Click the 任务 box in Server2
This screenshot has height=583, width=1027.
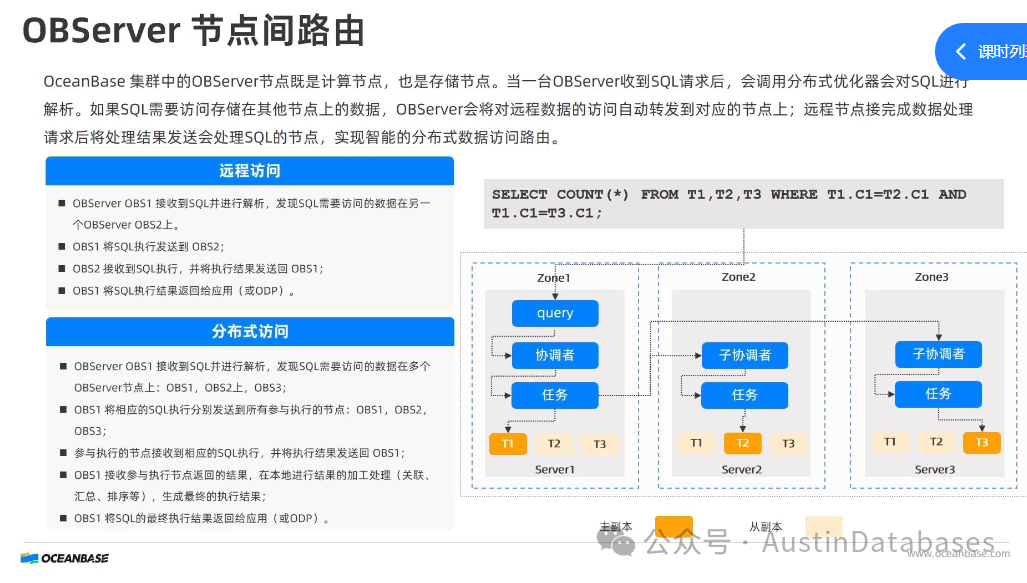pyautogui.click(x=745, y=395)
